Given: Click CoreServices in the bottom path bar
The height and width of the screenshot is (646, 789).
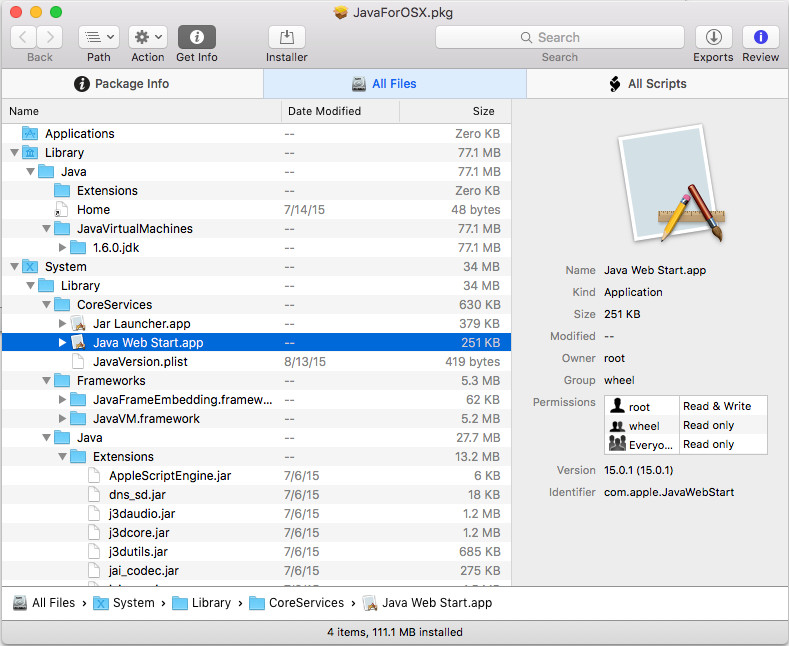Looking at the screenshot, I should (297, 603).
